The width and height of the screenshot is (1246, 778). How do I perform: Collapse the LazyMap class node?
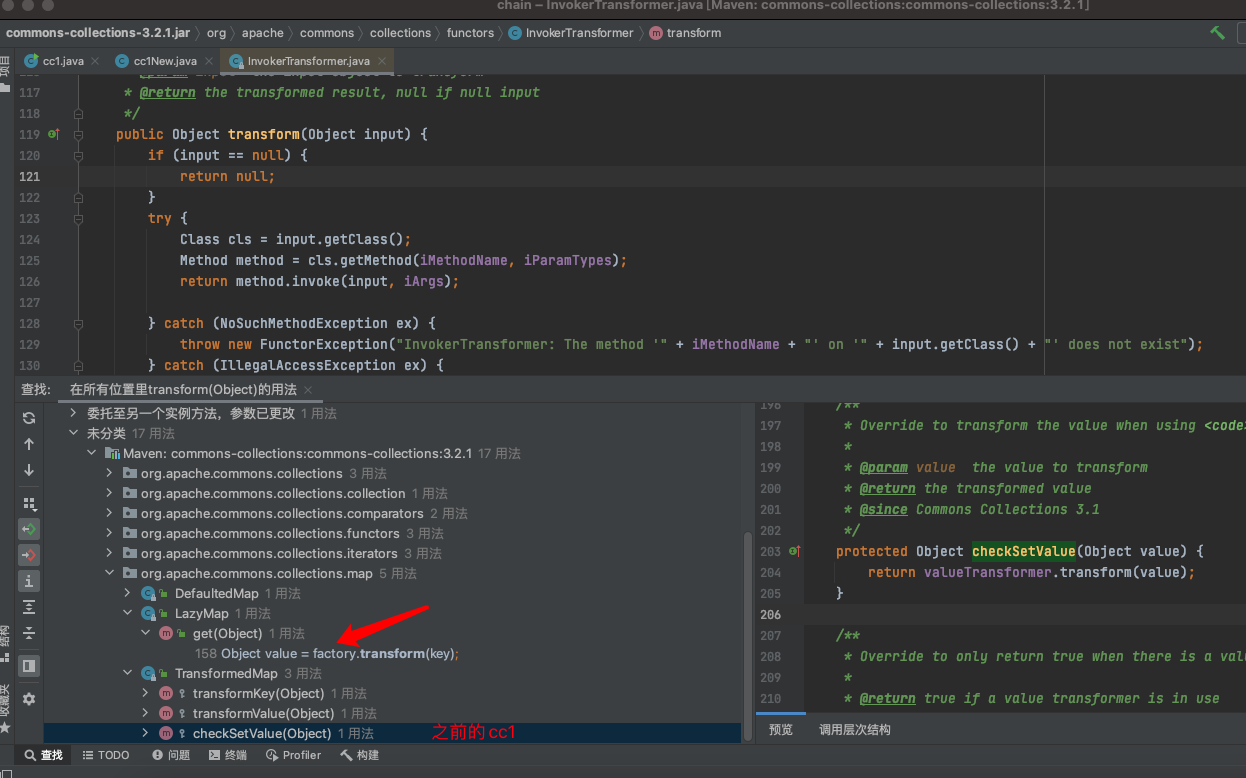(127, 613)
